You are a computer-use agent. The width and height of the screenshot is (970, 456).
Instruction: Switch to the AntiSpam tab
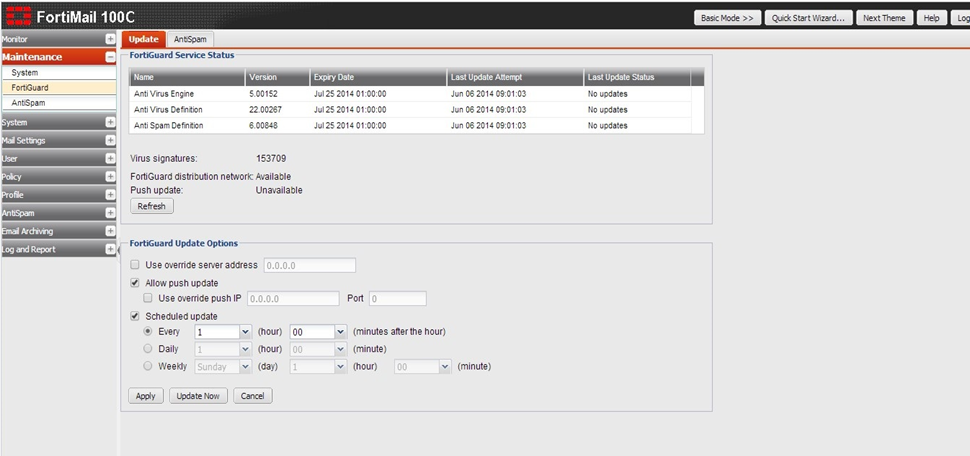(x=191, y=39)
